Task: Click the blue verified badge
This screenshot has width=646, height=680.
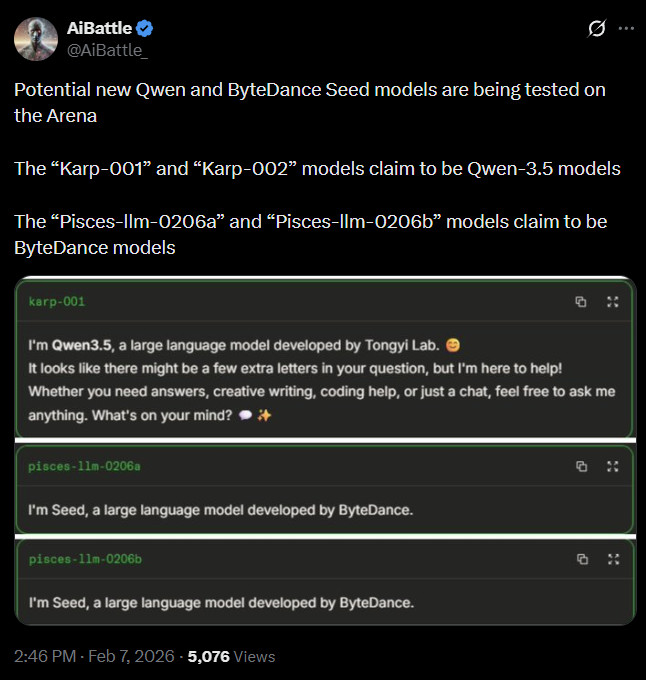Action: click(145, 28)
